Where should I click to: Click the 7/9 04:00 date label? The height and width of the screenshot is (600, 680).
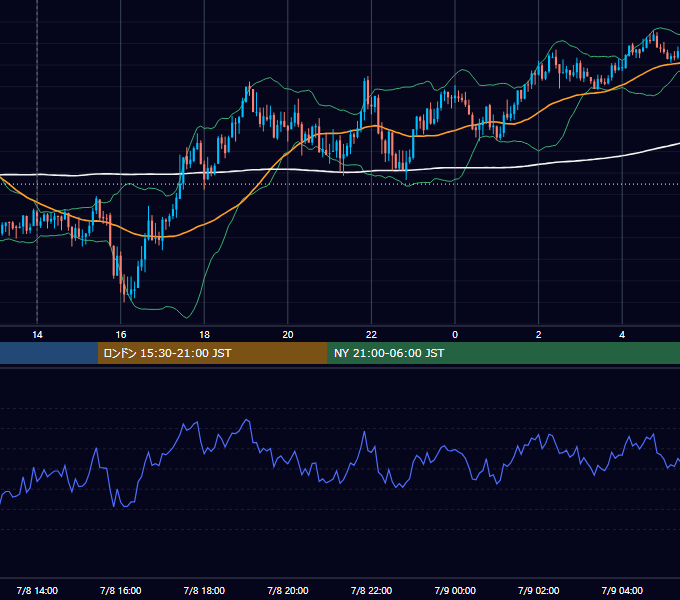pos(622,591)
